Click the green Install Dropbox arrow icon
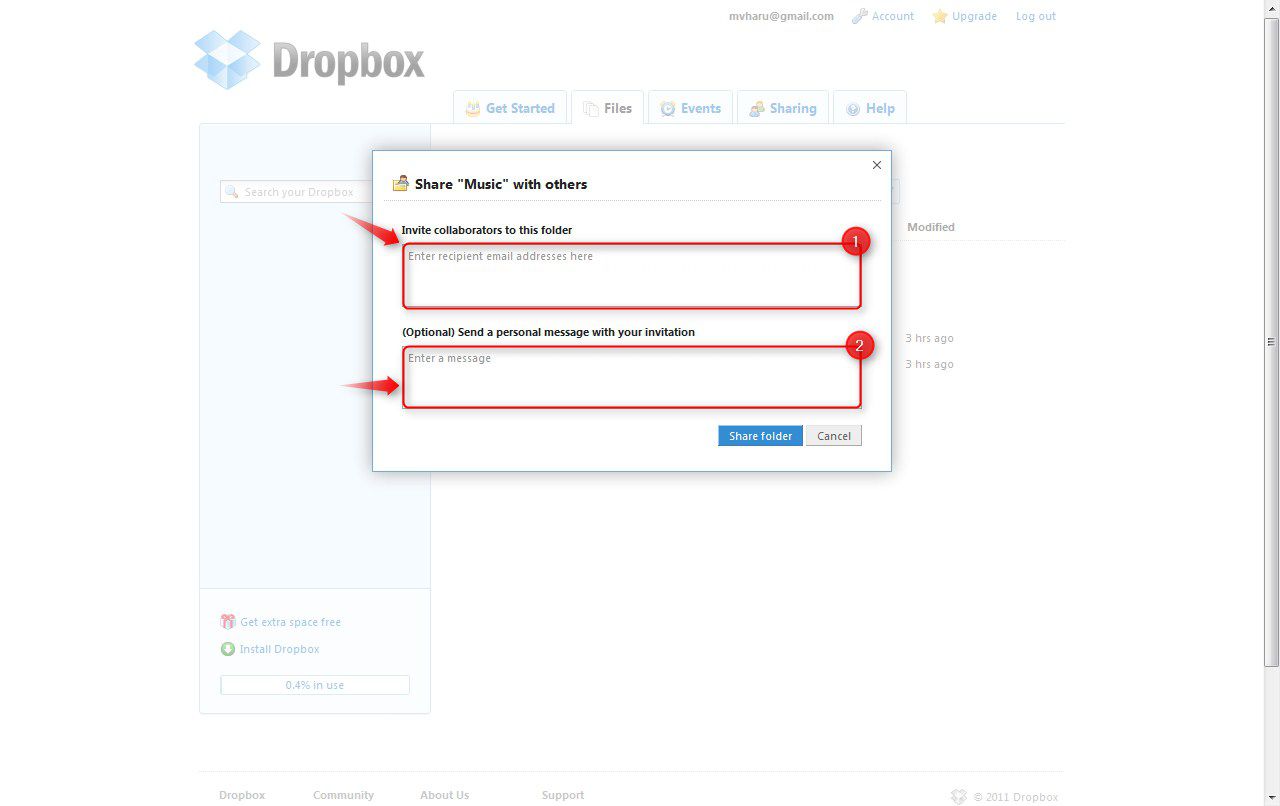The image size is (1280, 806). (x=228, y=649)
